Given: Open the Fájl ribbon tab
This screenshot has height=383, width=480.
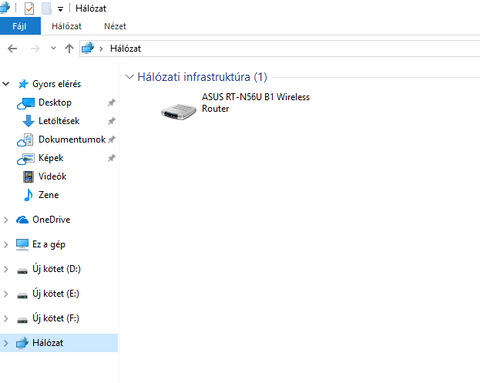Looking at the screenshot, I should click(20, 26).
